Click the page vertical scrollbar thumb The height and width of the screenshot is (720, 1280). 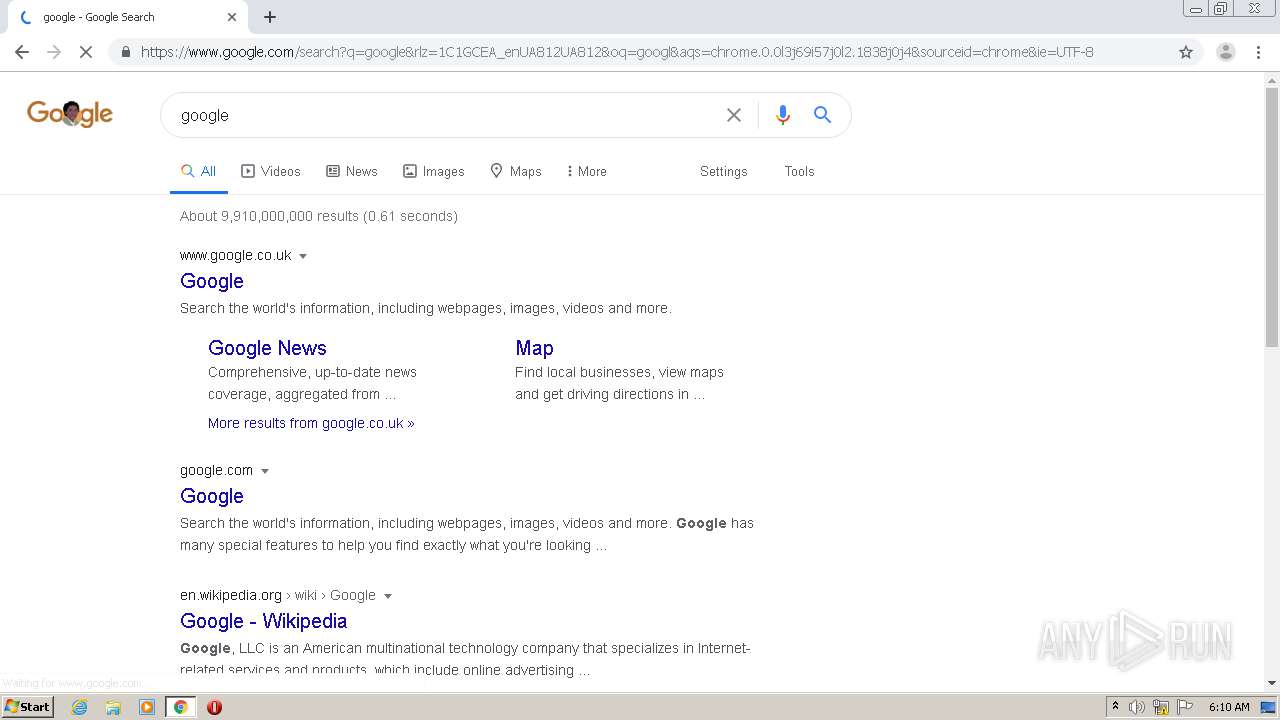(x=1272, y=217)
